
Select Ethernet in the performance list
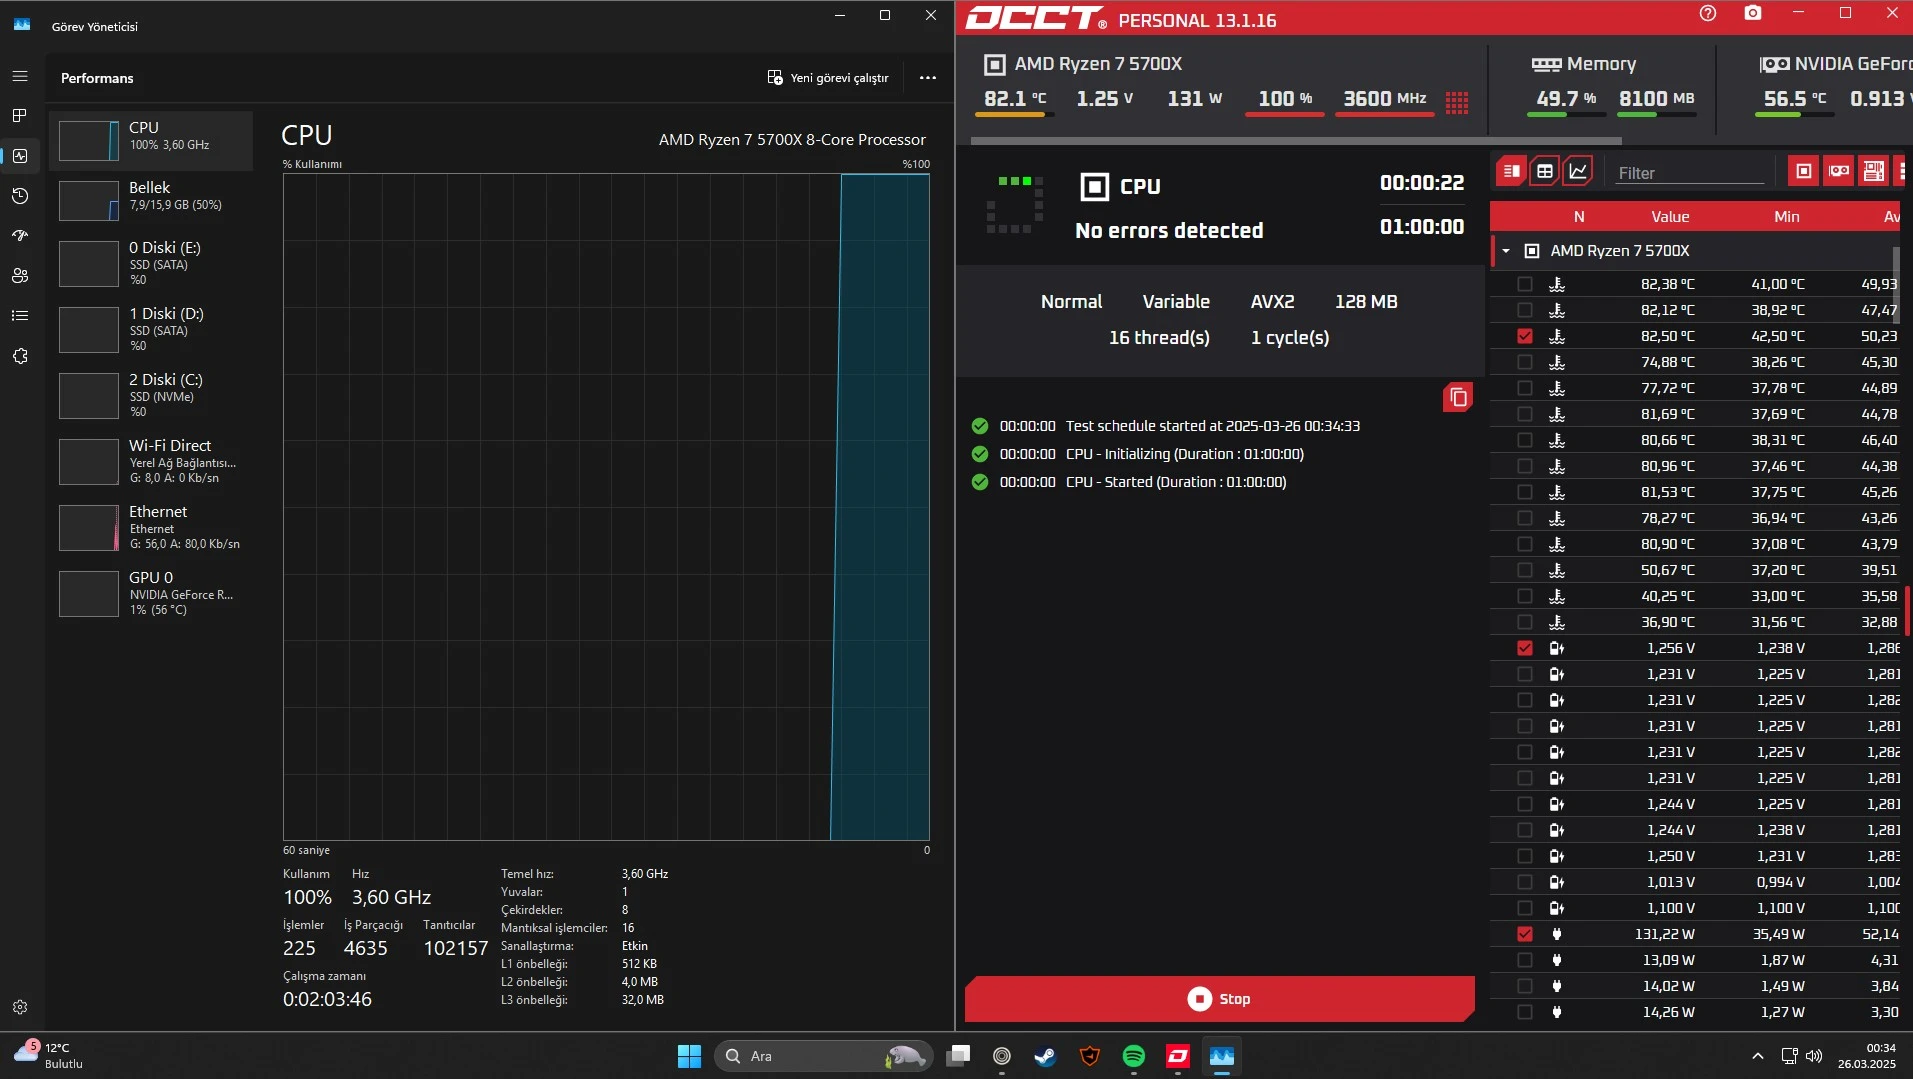[x=151, y=528]
